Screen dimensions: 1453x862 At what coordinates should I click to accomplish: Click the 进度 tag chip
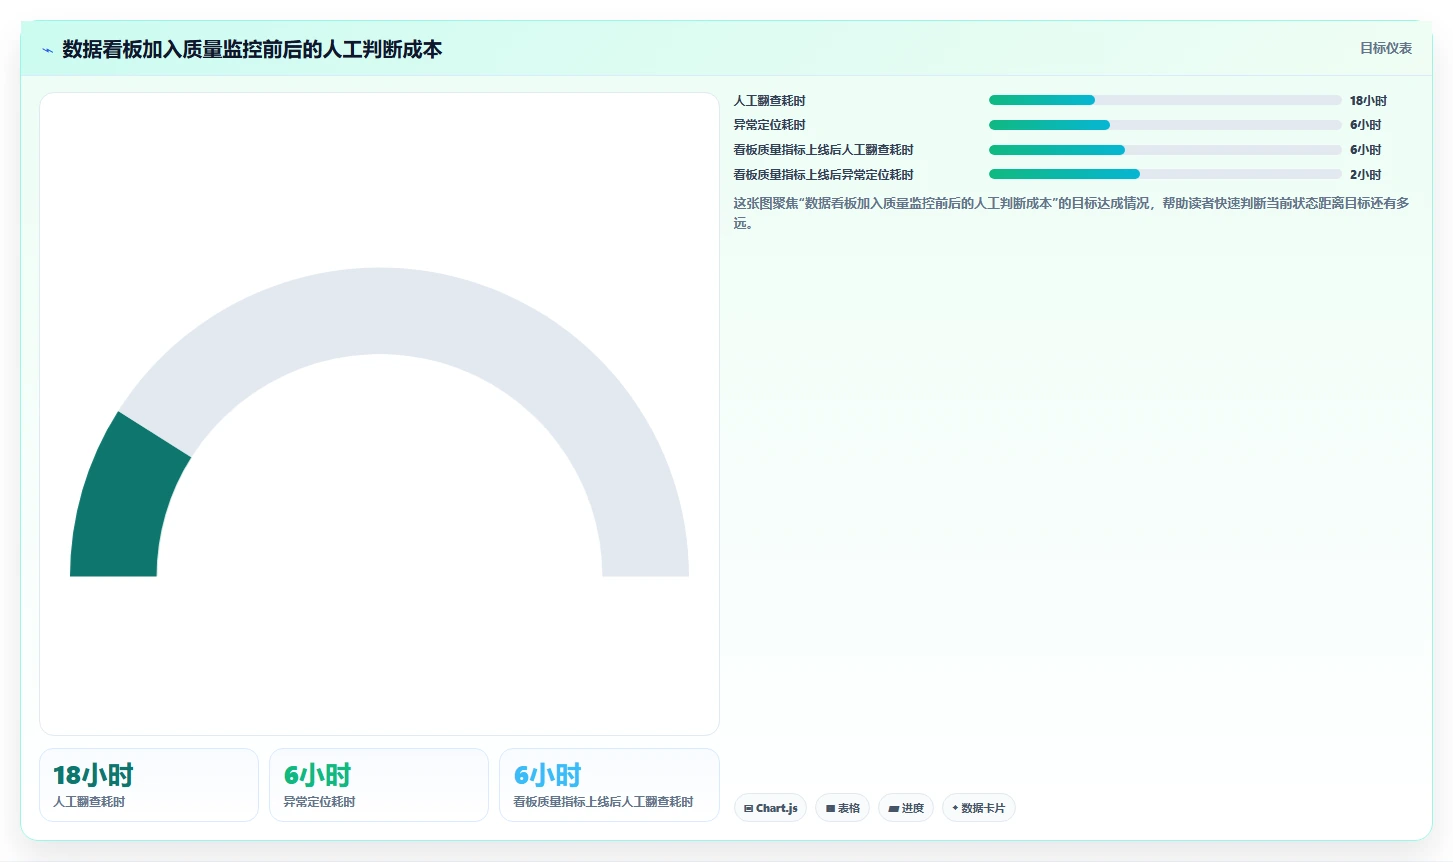(905, 808)
